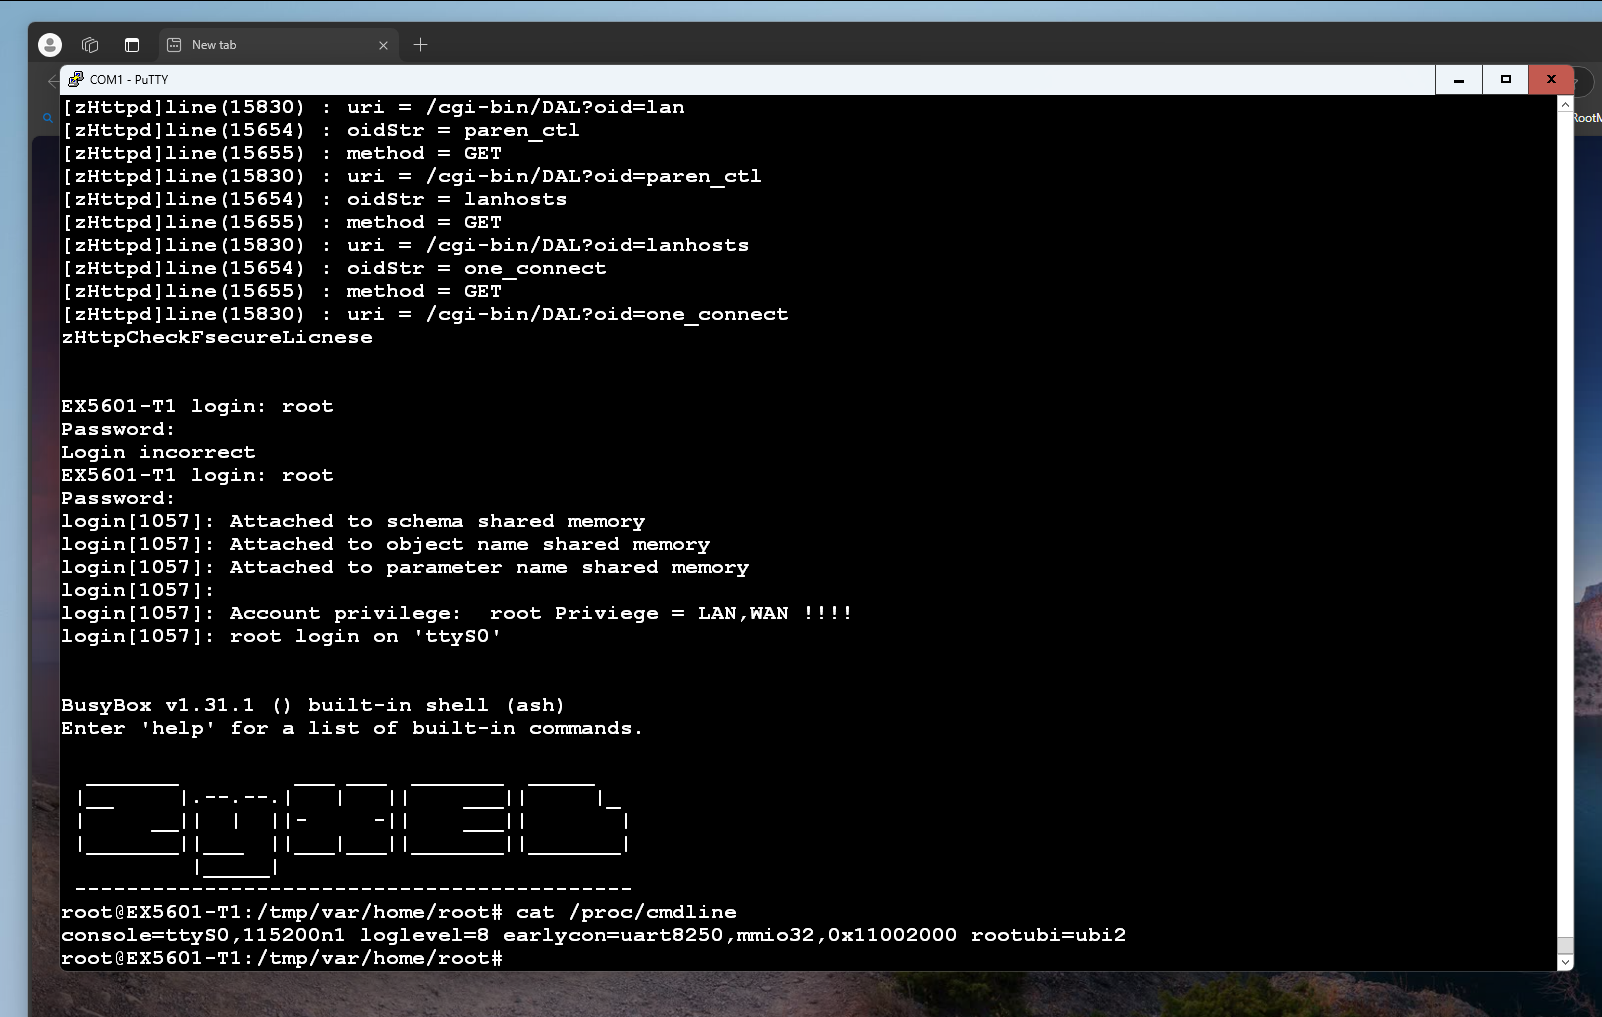
Task: Maximize the COM1 PuTTY window
Action: [x=1505, y=80]
